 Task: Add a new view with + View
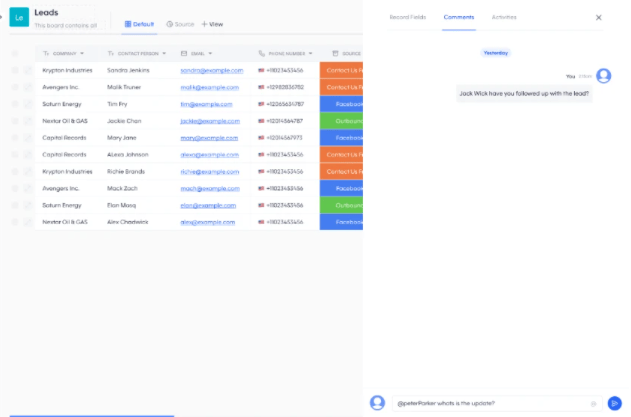coord(212,23)
